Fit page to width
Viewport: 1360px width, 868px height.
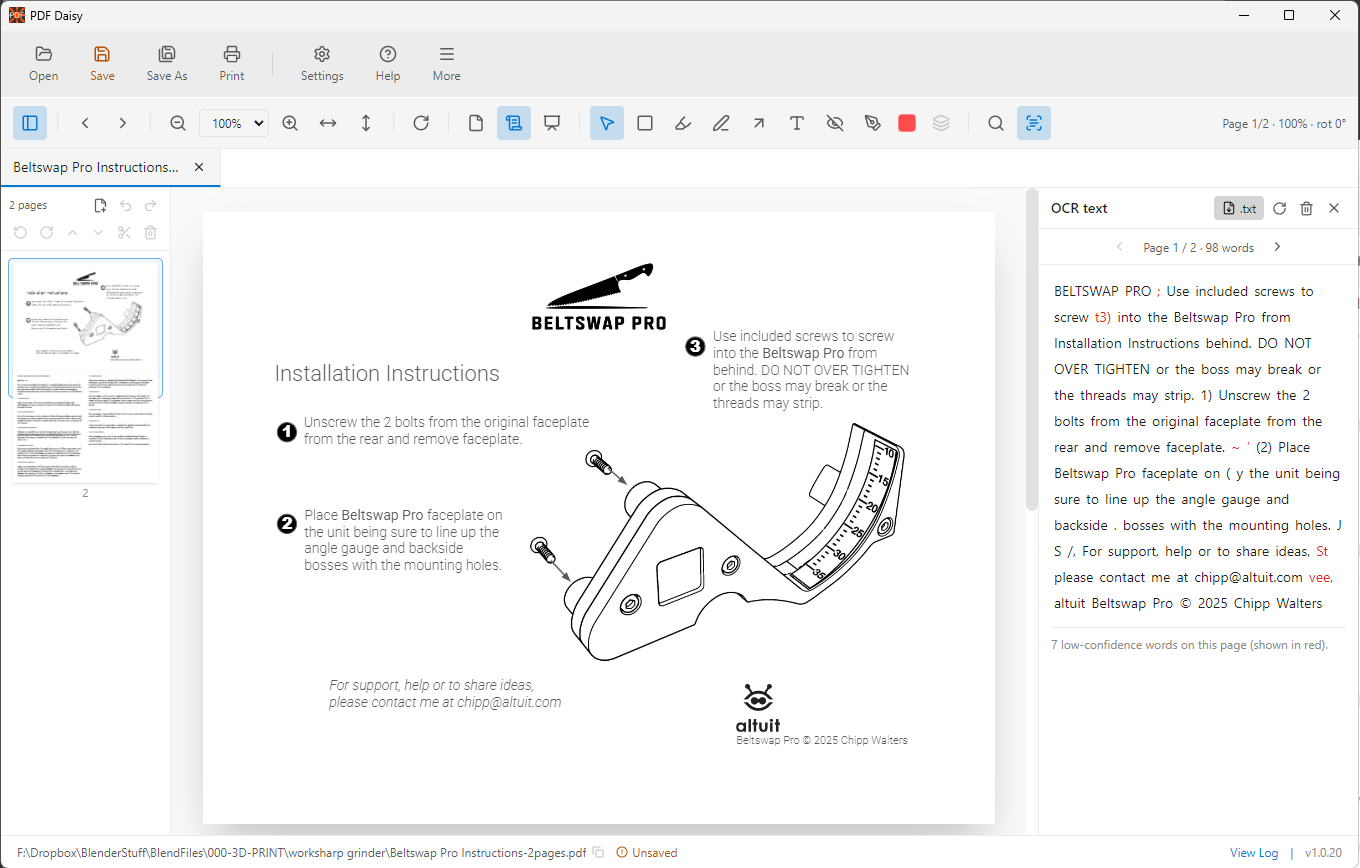coord(328,123)
